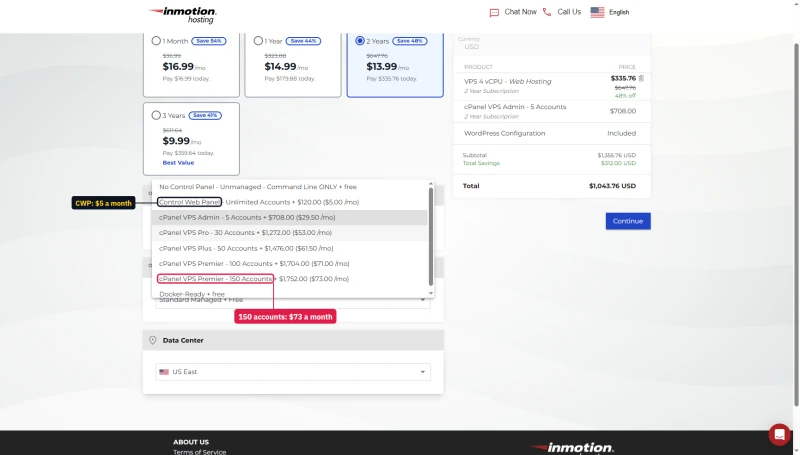
Task: Select the 3 Years billing radio button
Action: [156, 115]
